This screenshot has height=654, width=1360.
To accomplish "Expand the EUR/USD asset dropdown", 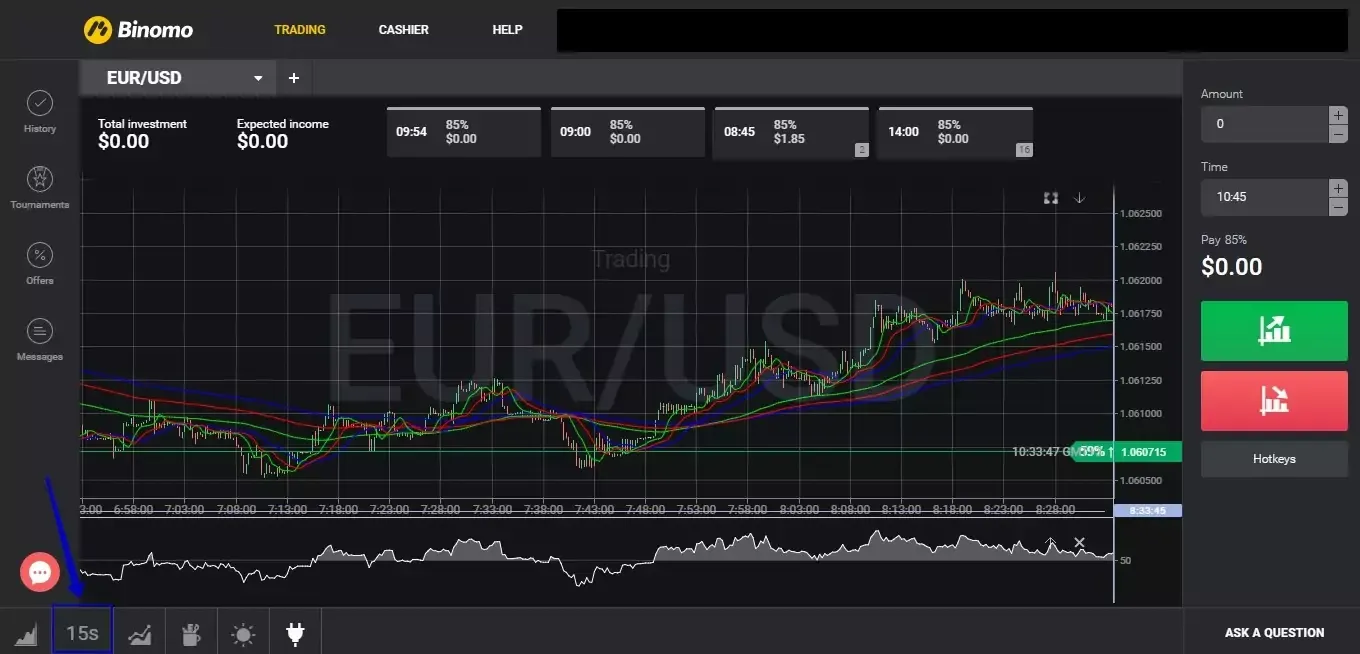I will tap(258, 78).
